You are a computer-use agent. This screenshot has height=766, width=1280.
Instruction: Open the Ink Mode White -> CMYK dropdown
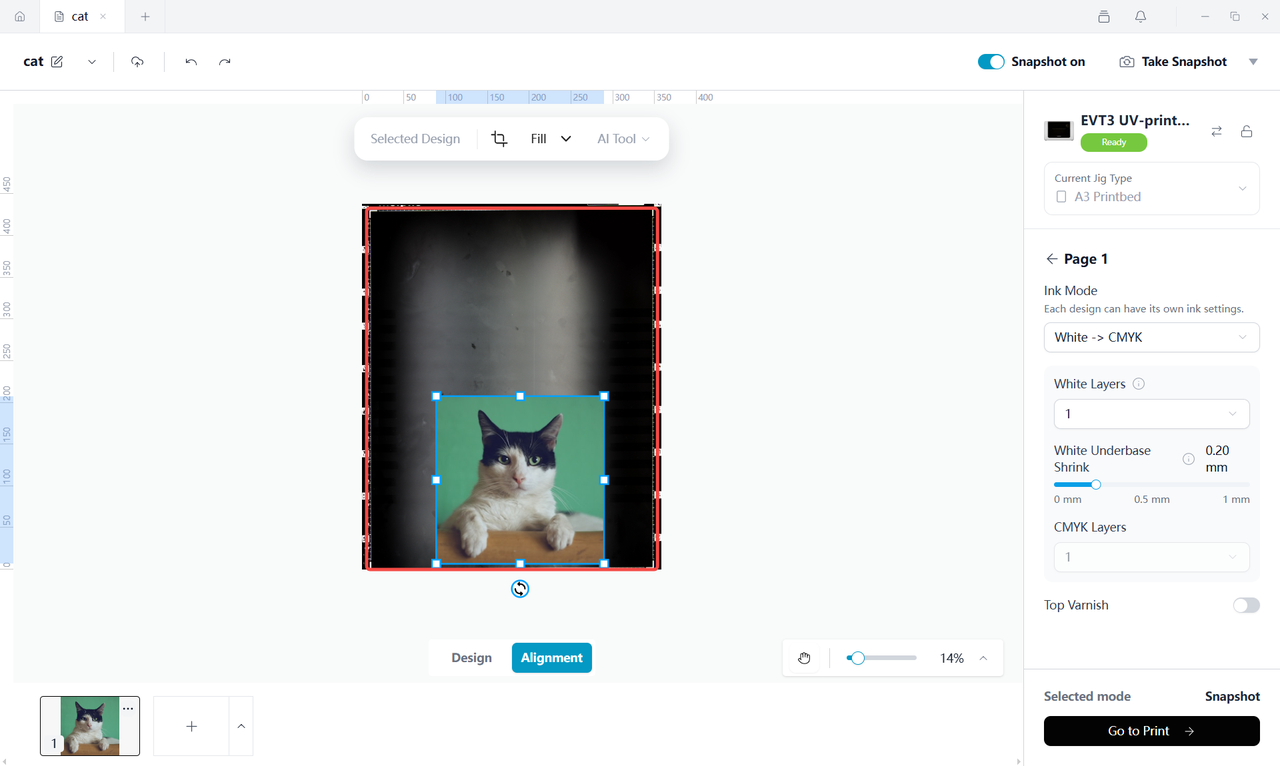click(x=1152, y=337)
